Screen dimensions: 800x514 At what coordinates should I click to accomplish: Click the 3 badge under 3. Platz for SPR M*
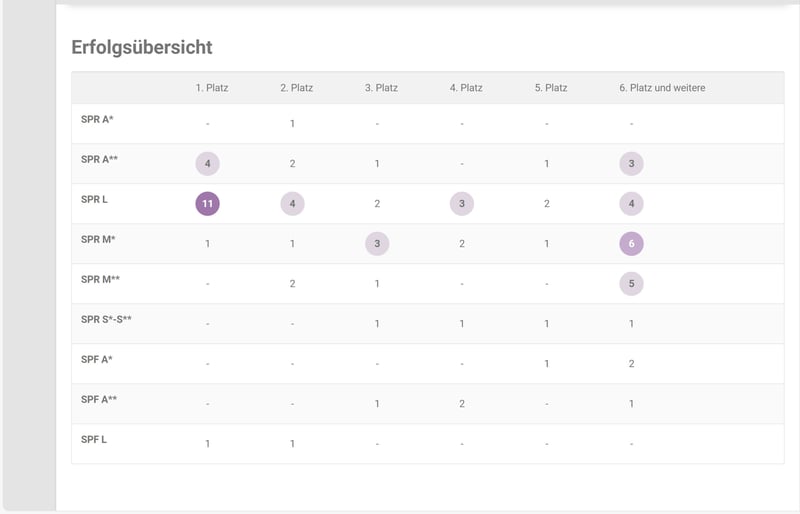pos(377,243)
